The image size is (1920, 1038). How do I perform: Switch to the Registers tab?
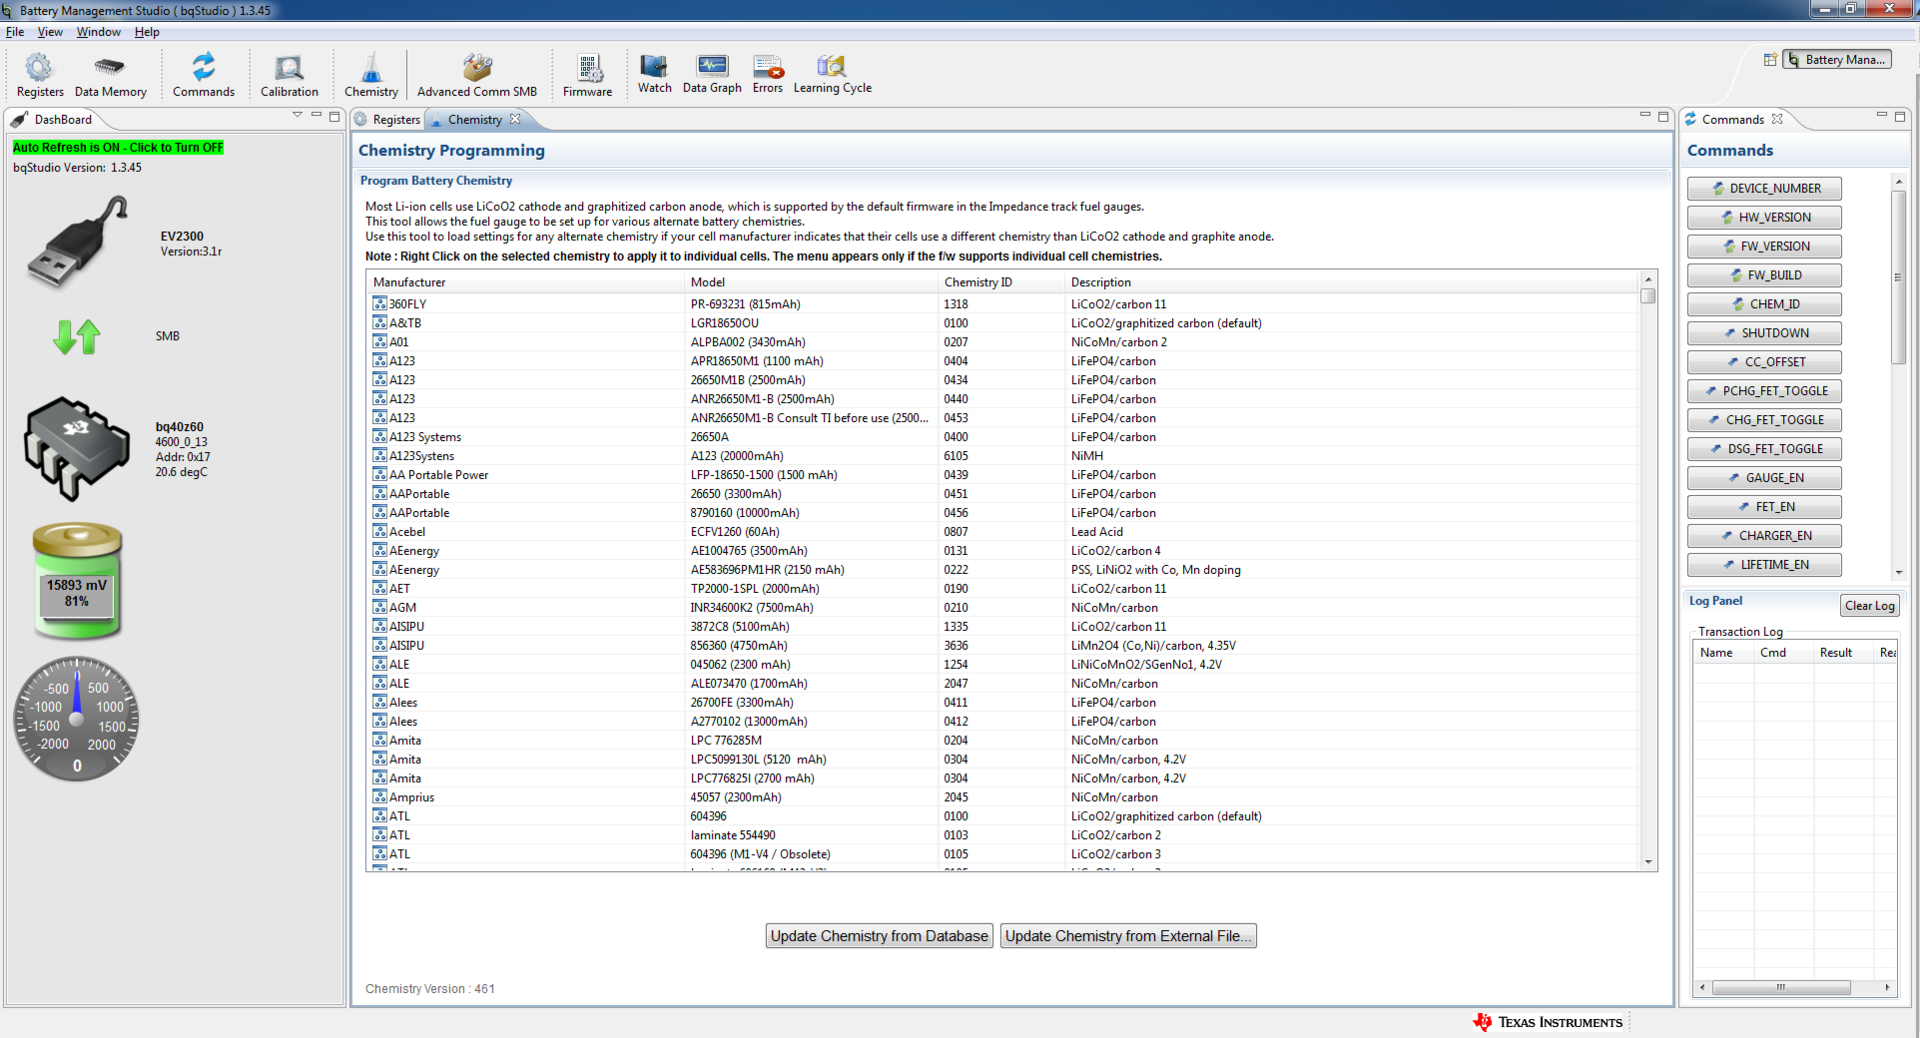click(x=388, y=119)
